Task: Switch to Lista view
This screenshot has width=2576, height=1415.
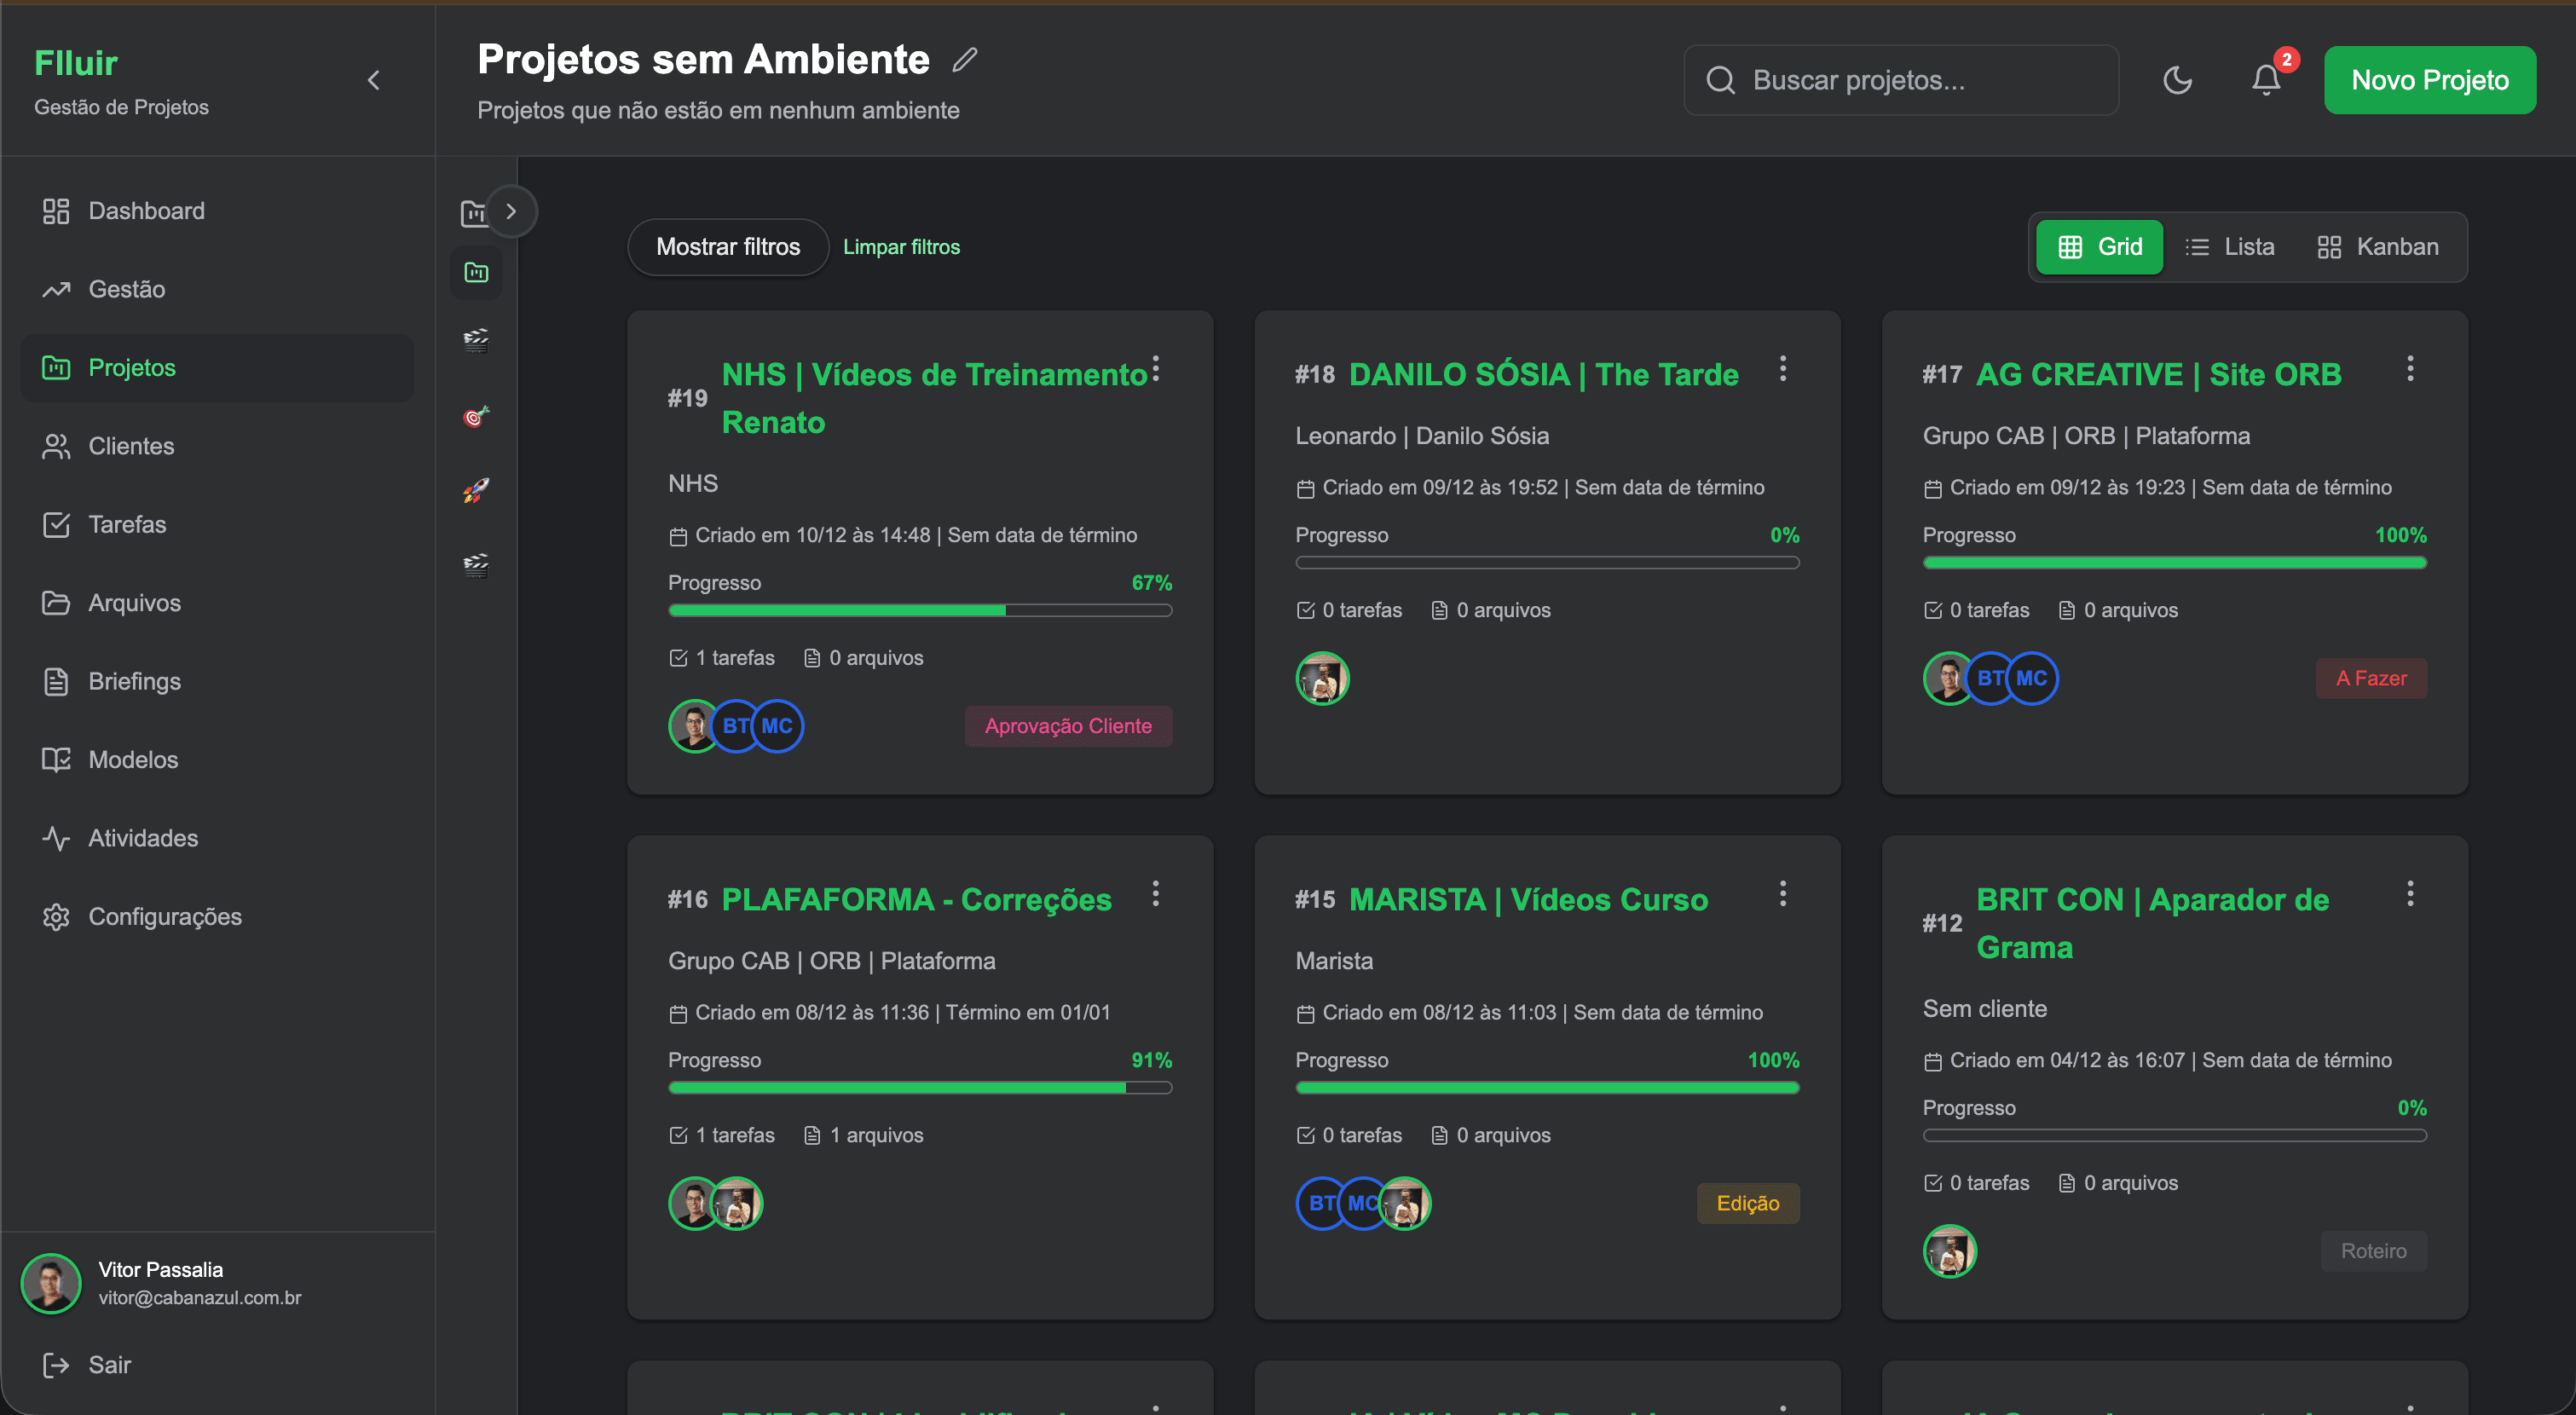Action: 2231,246
